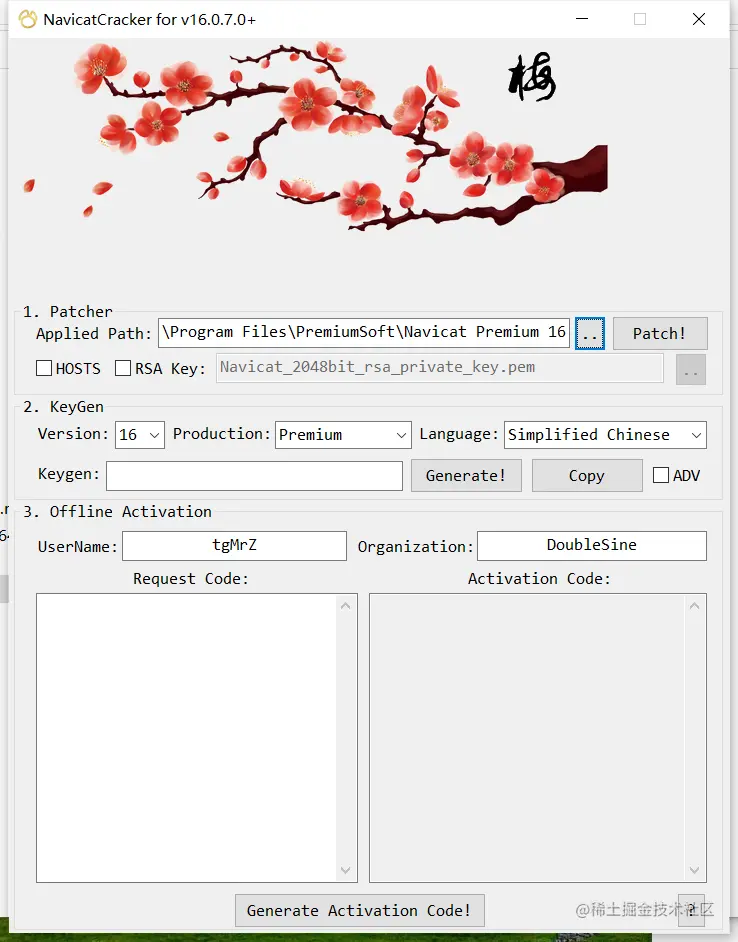Toggle the ADV checkbox
The image size is (738, 942).
pos(660,475)
